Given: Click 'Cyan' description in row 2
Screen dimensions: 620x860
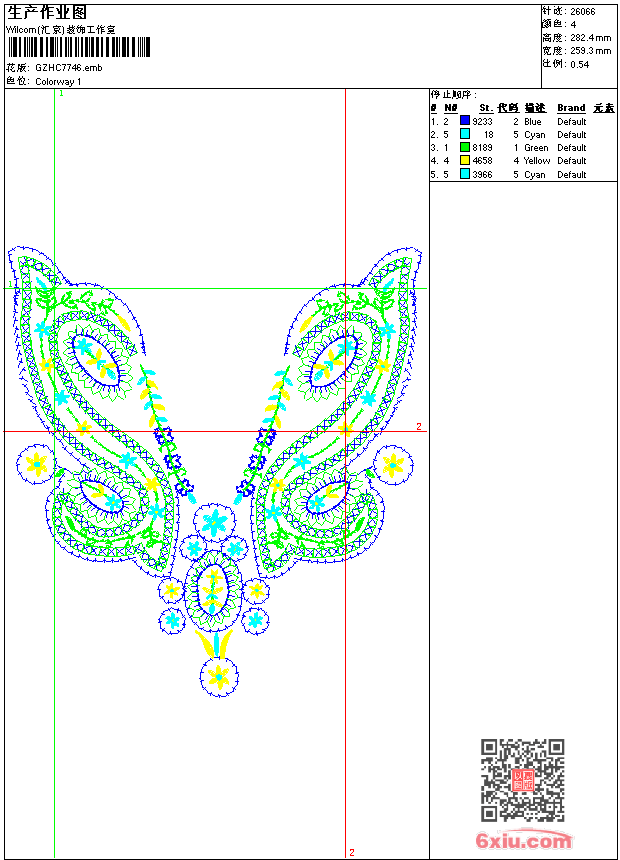Looking at the screenshot, I should [535, 135].
